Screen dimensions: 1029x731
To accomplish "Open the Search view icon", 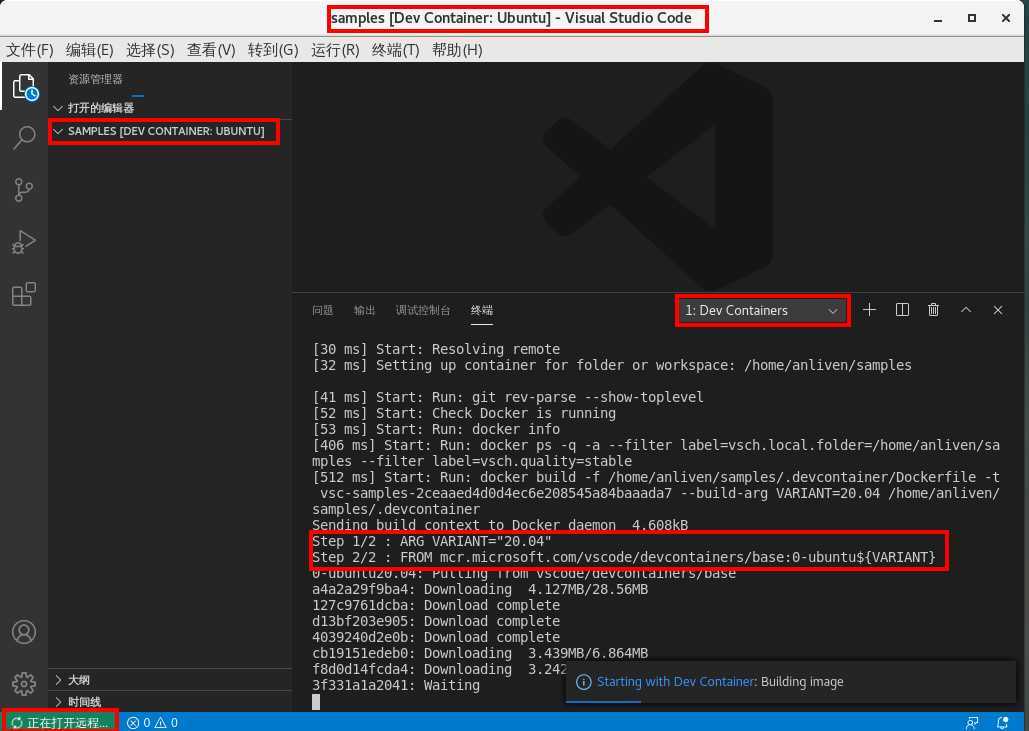I will coord(24,138).
